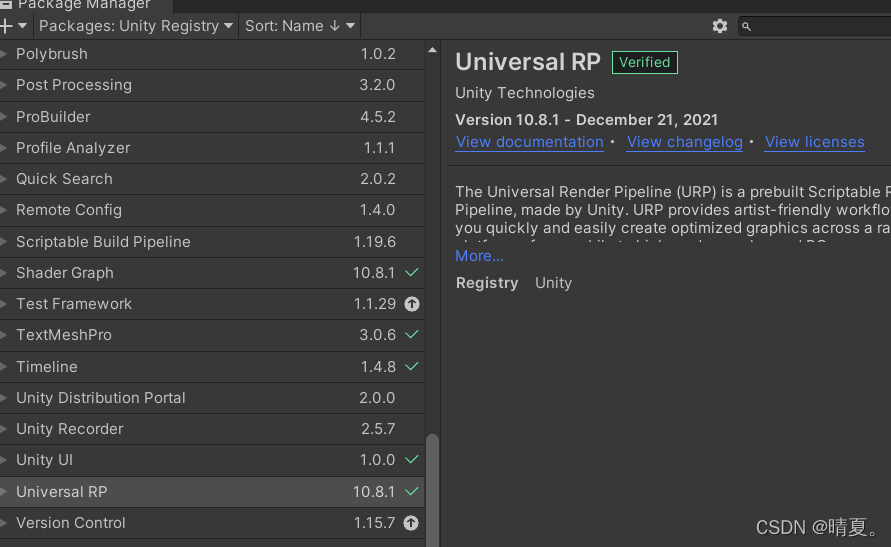The height and width of the screenshot is (547, 891).
Task: Open the Package Manager settings gear
Action: (719, 26)
